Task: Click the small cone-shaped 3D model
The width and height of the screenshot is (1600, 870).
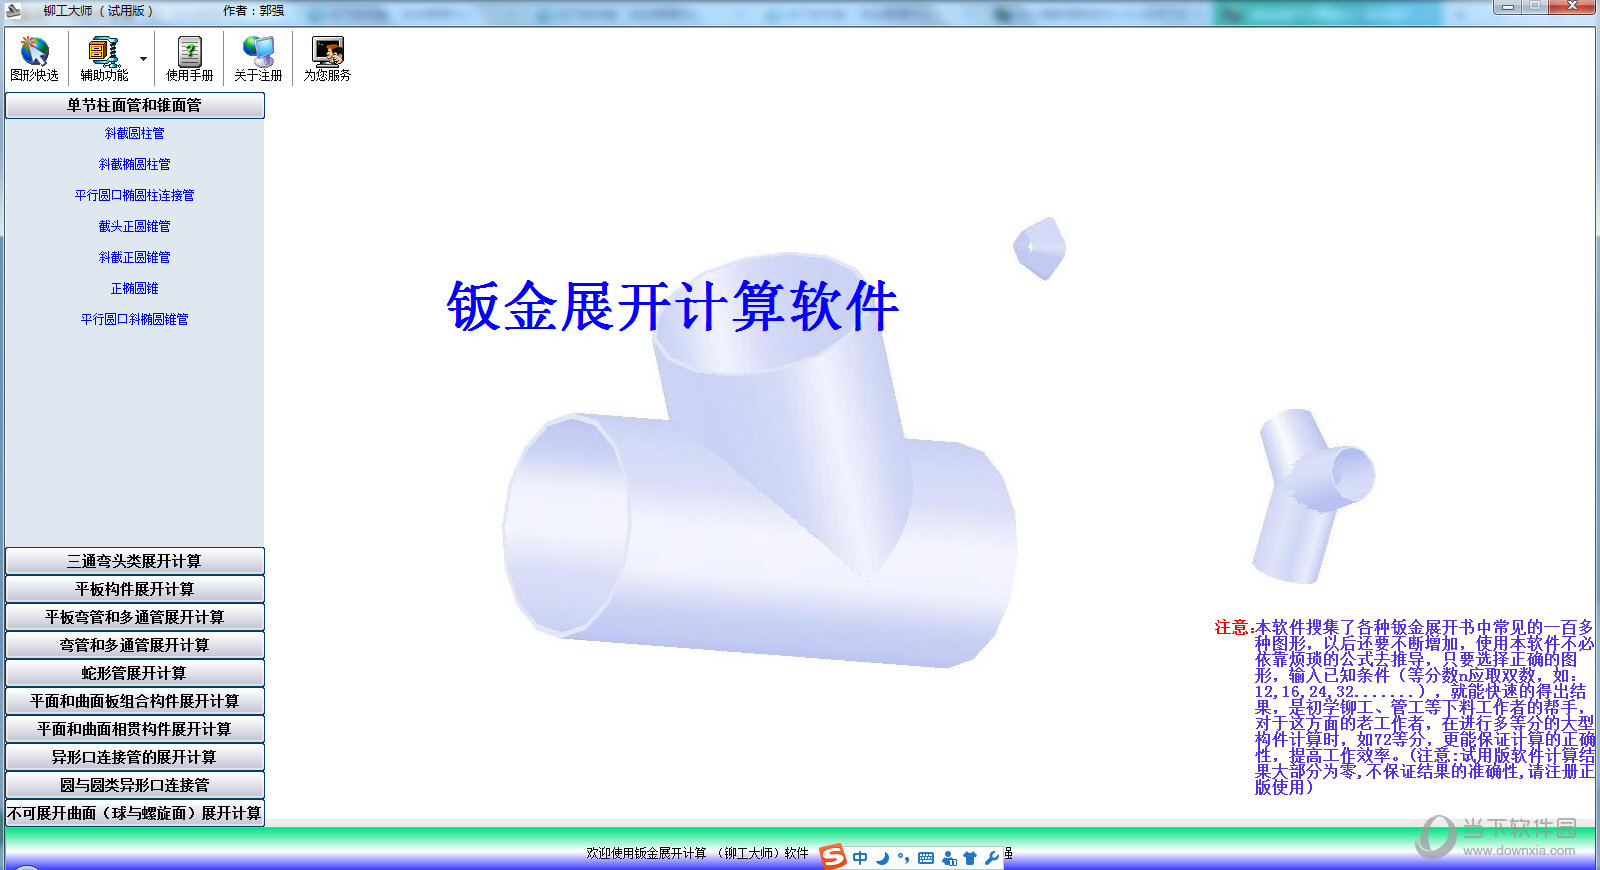Action: click(1040, 248)
